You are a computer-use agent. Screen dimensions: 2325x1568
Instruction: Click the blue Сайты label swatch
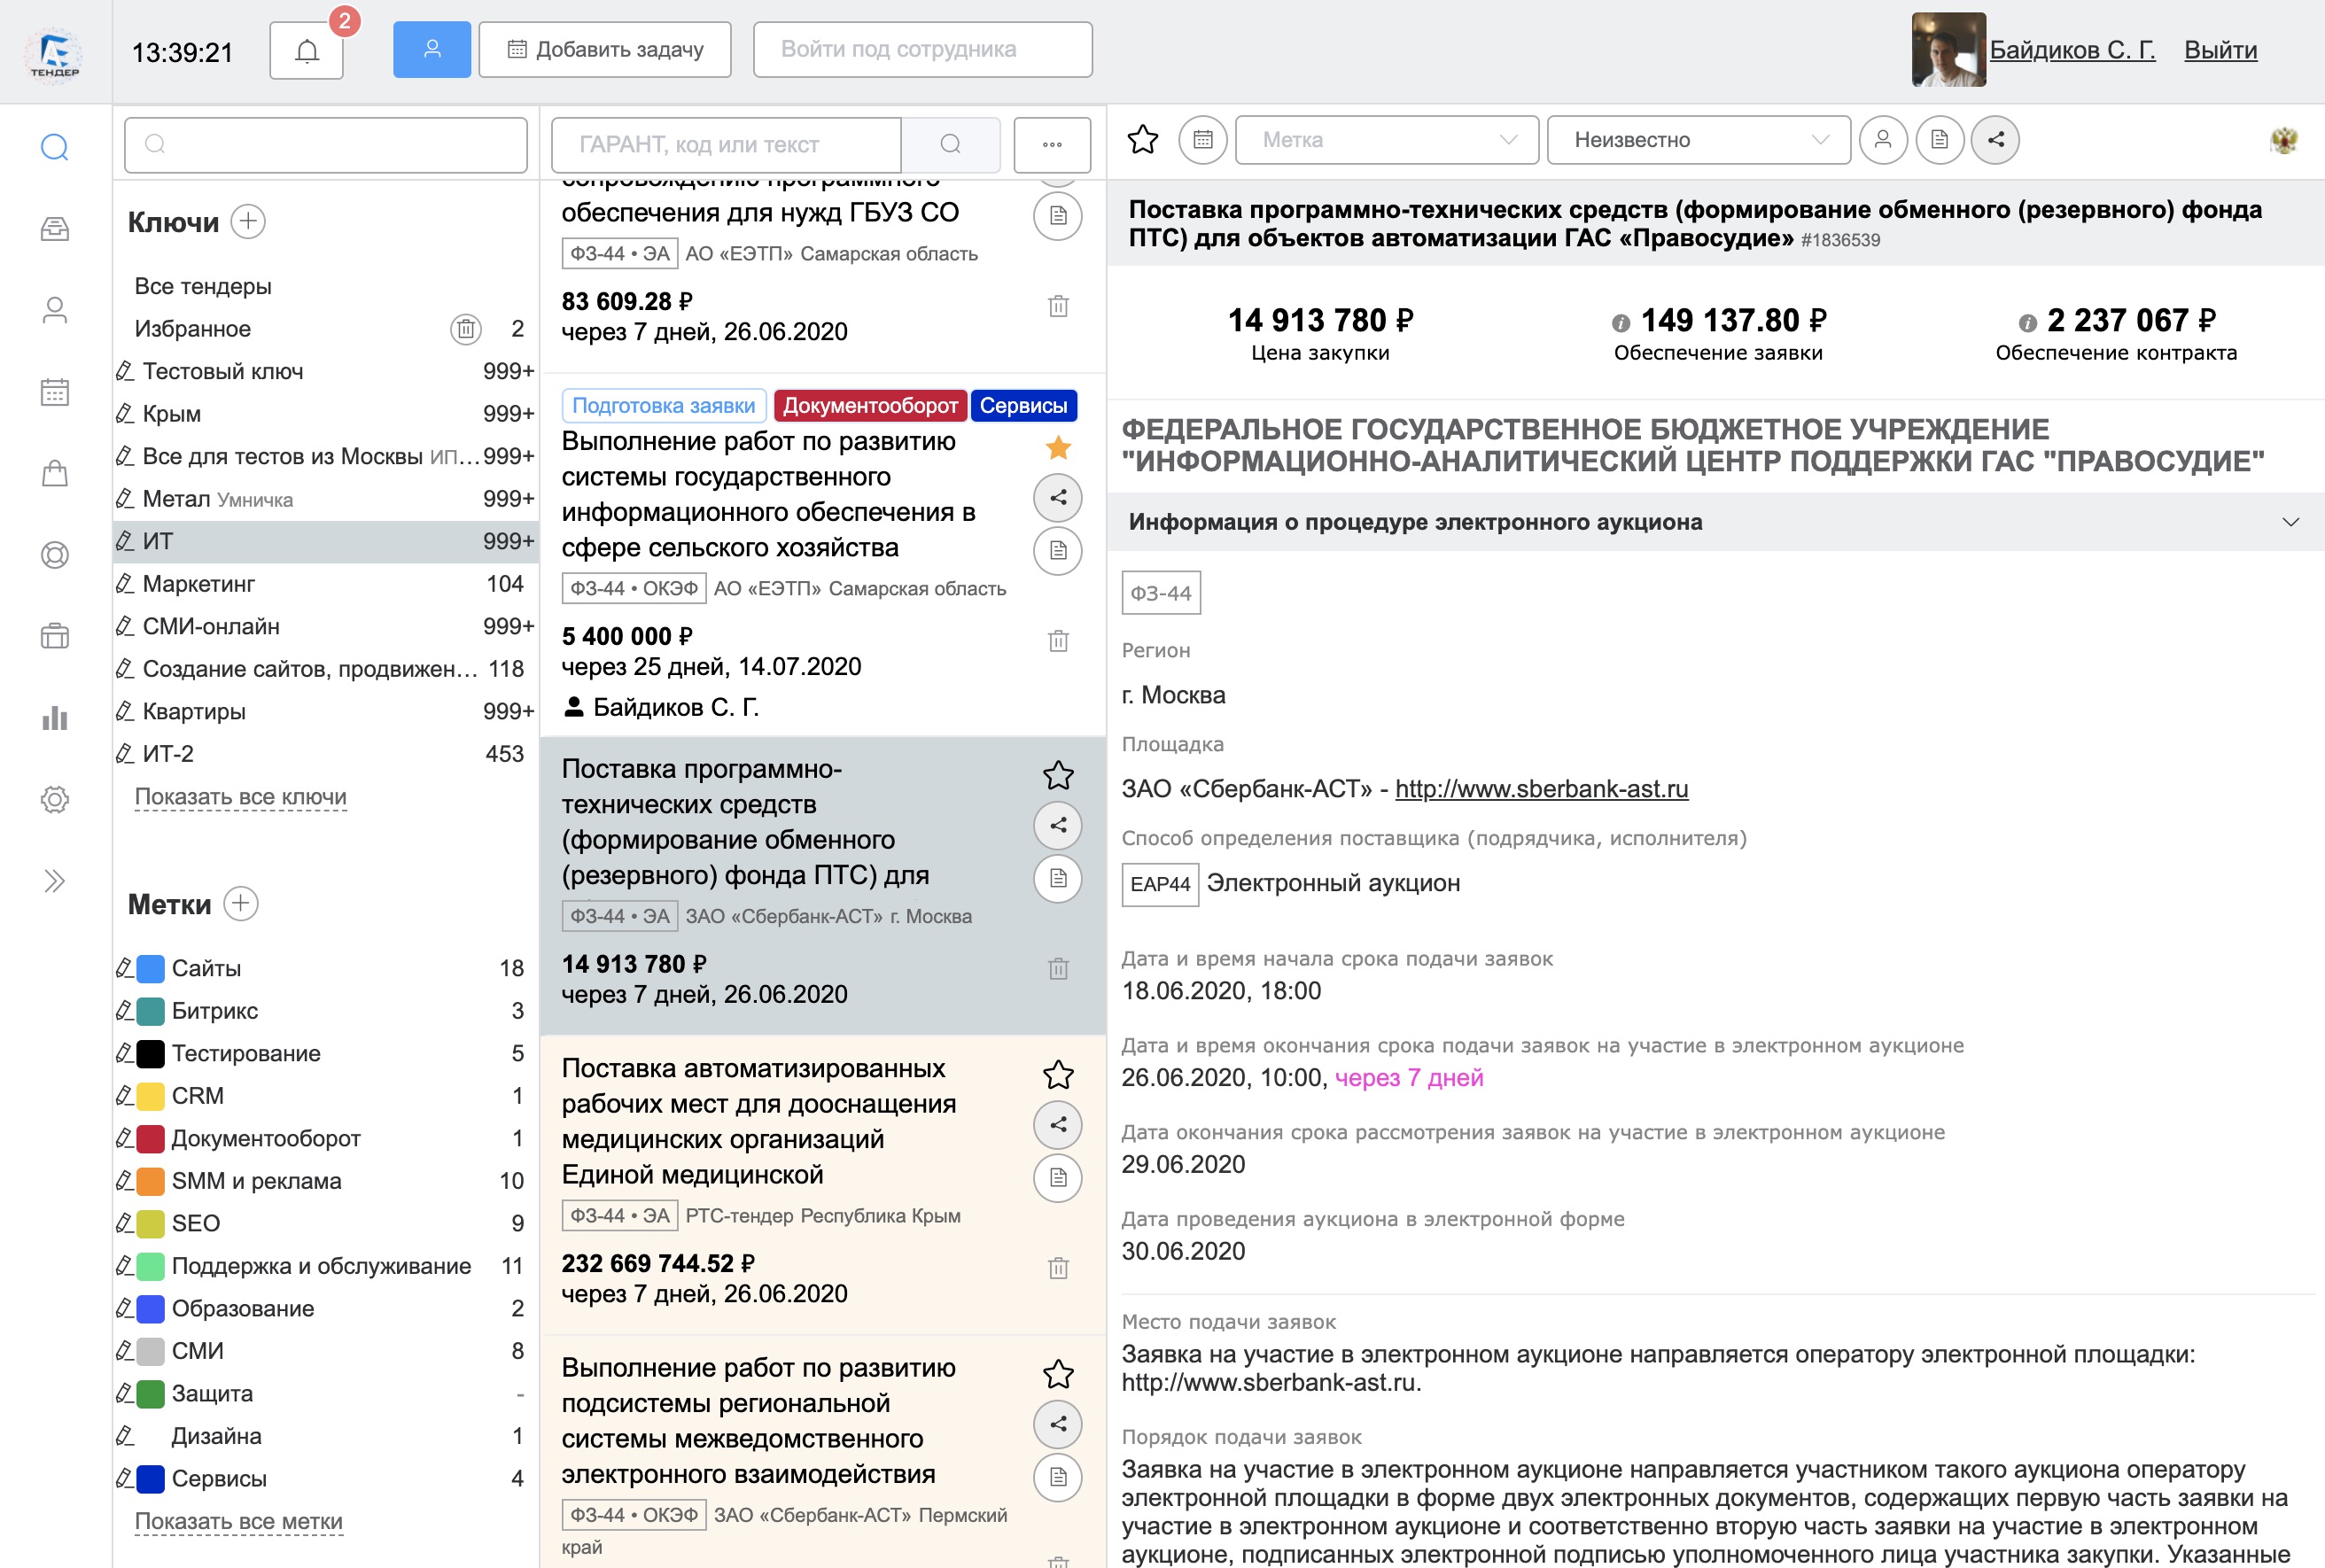click(150, 969)
